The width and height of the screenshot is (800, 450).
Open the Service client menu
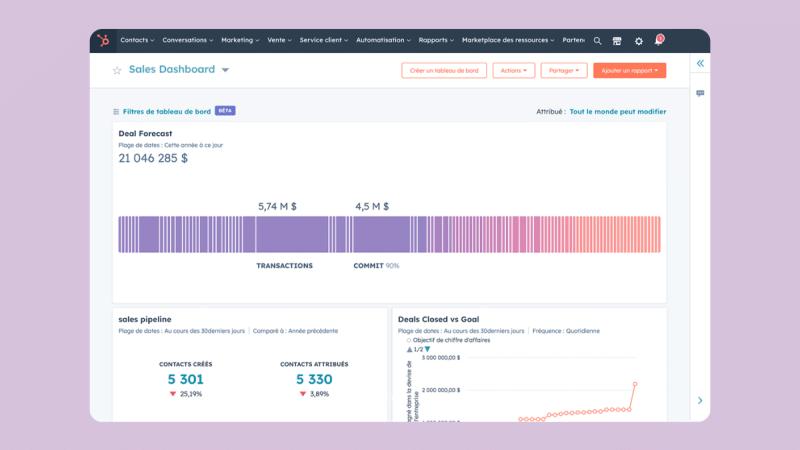coord(323,40)
